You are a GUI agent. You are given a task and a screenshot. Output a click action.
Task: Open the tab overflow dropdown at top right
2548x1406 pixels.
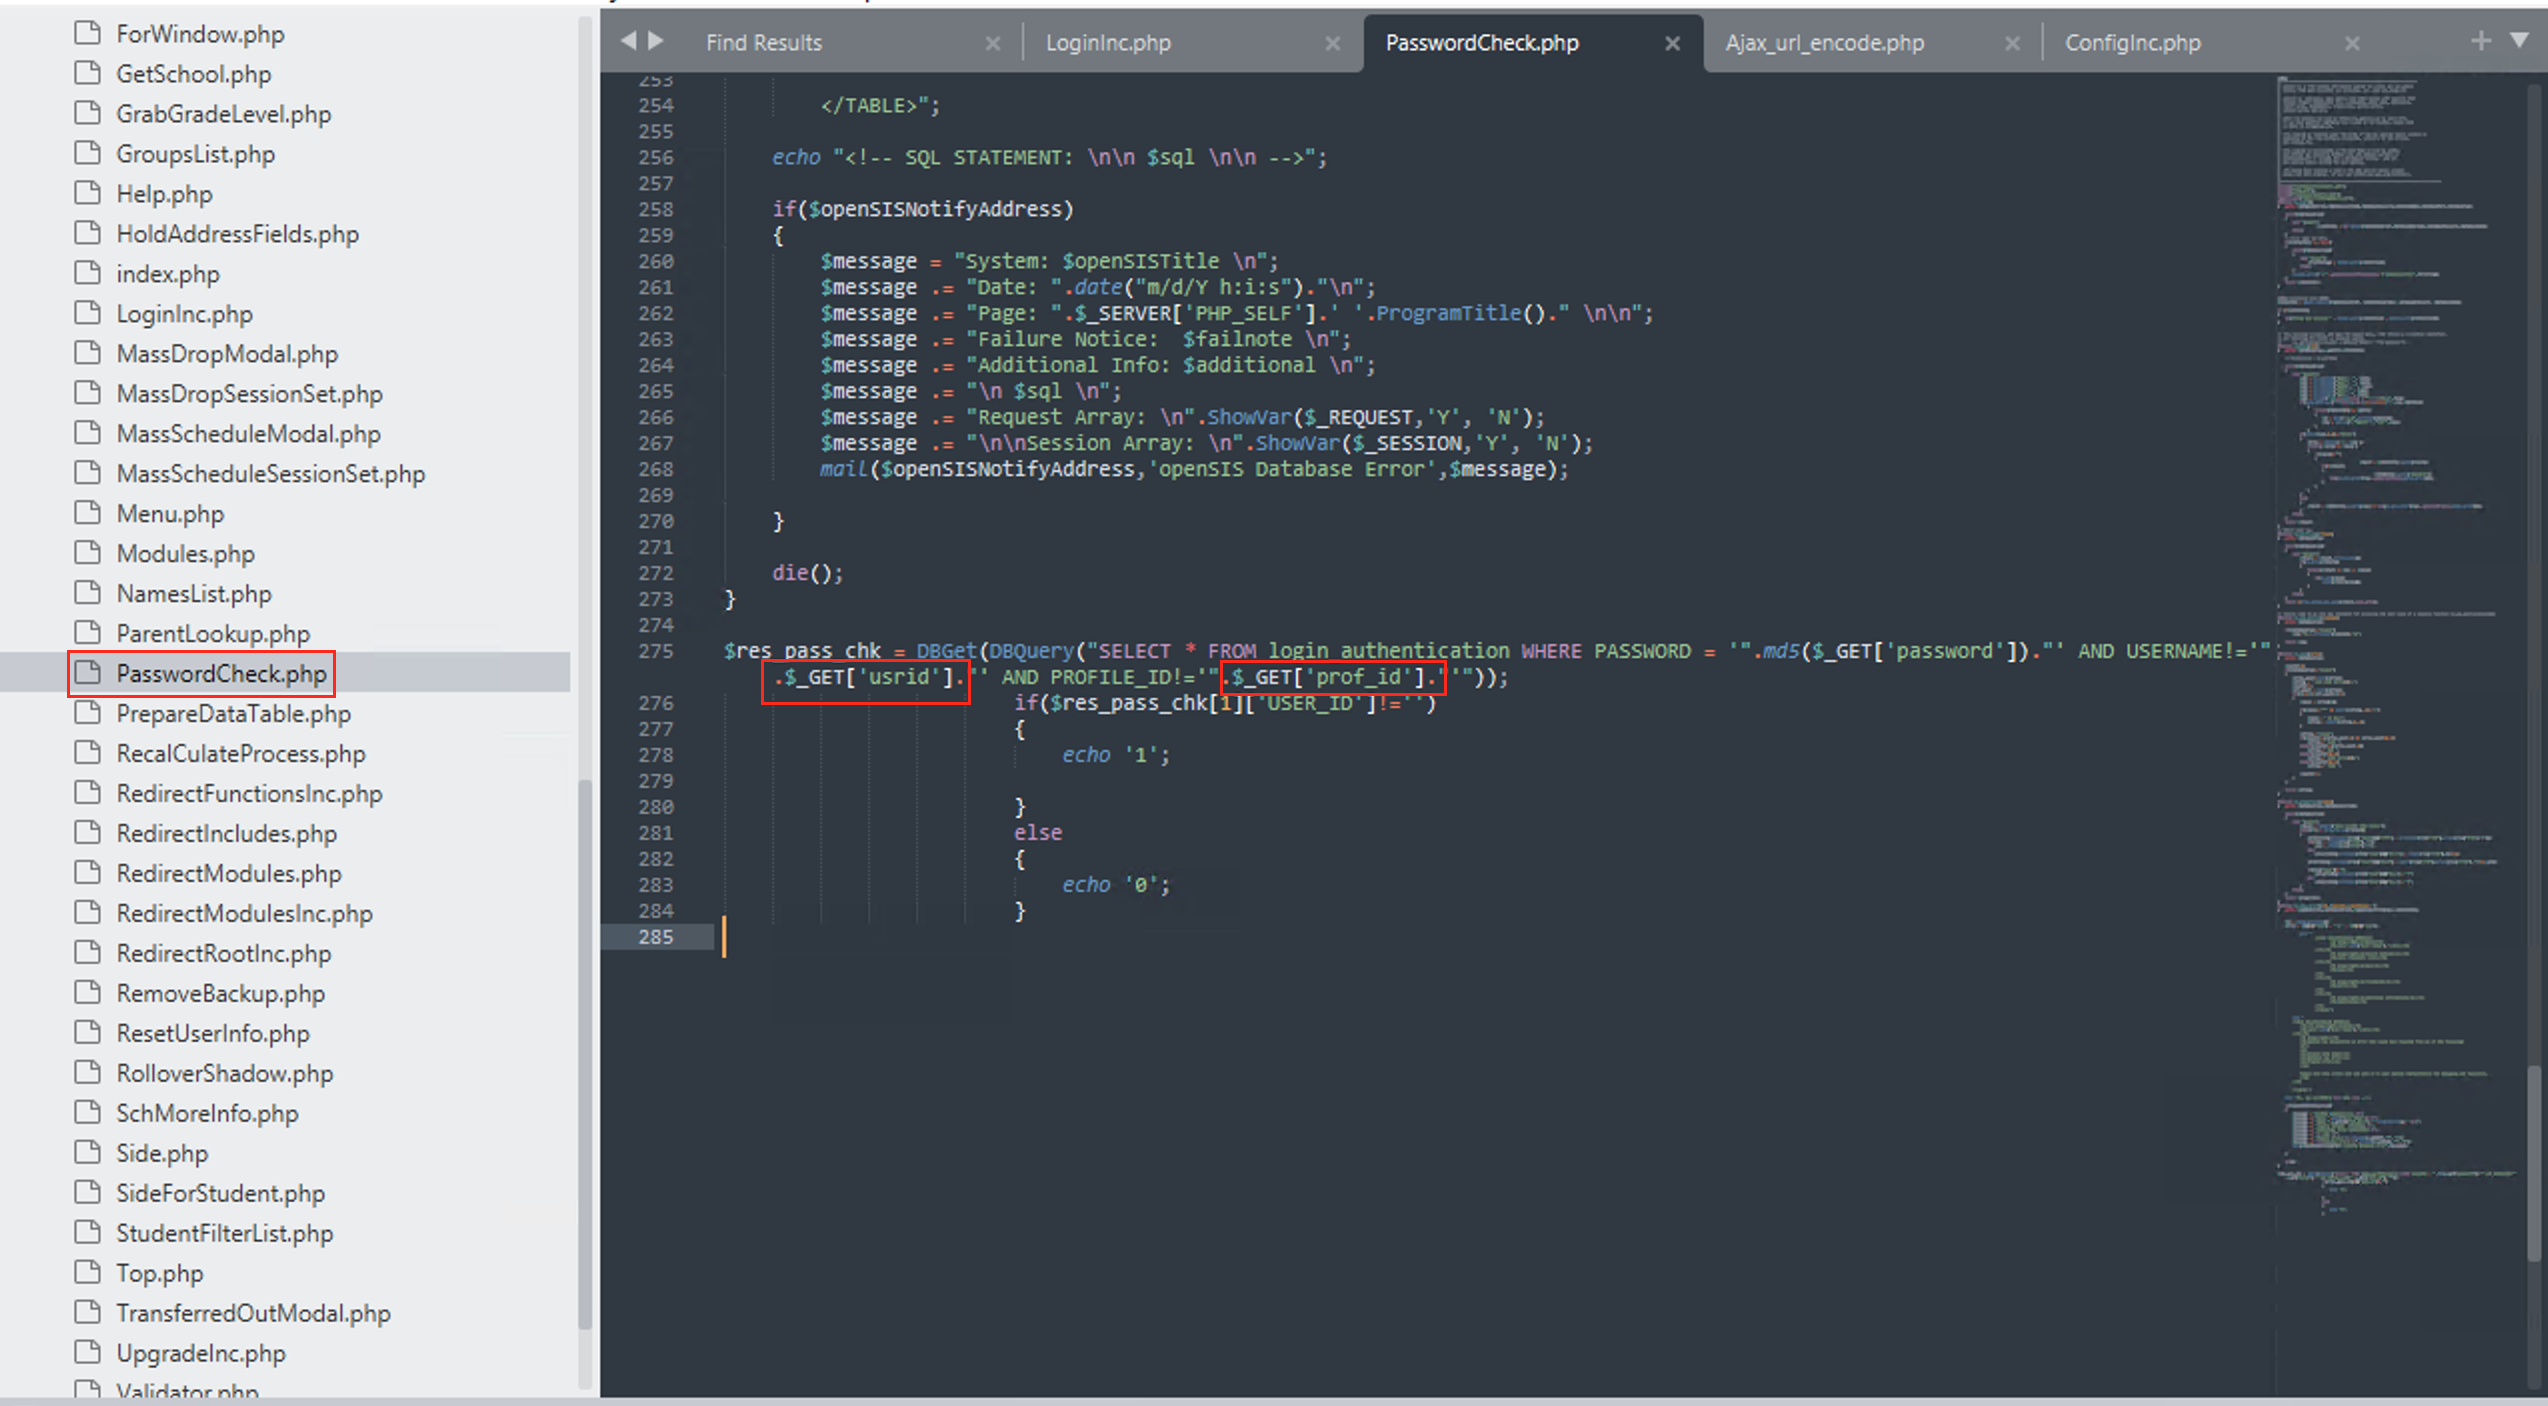[x=2521, y=40]
